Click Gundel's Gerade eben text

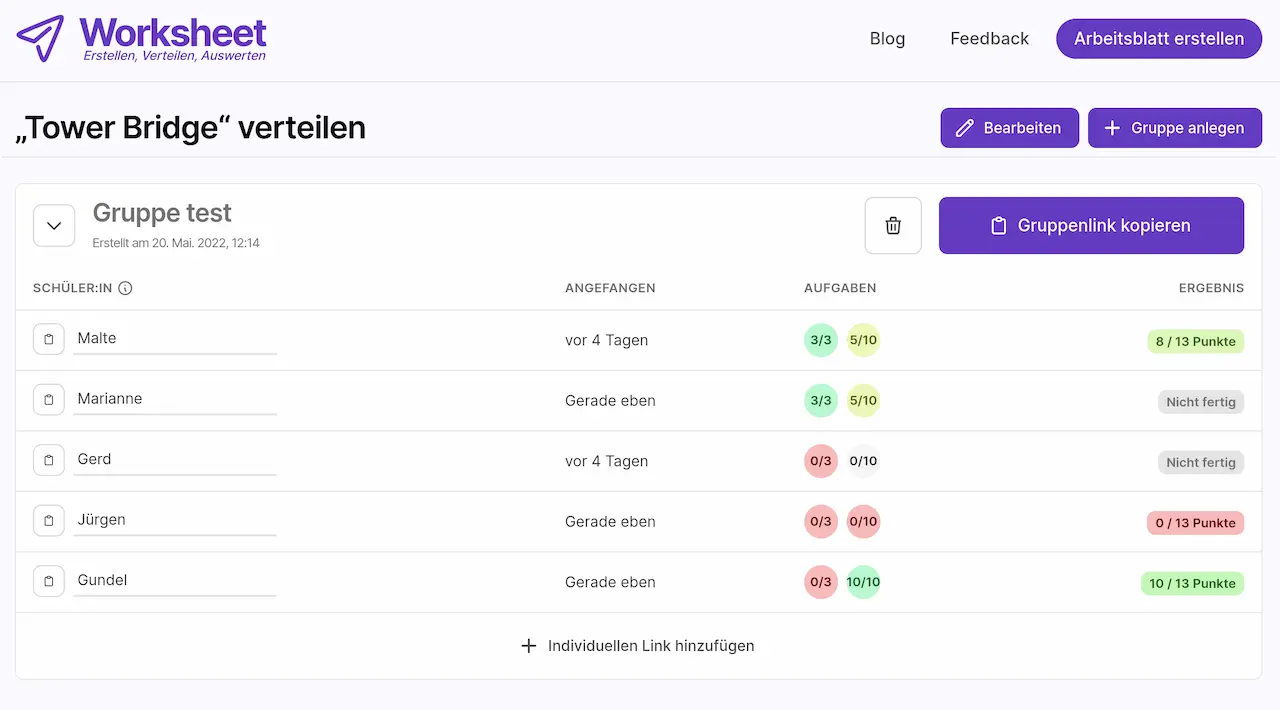[610, 582]
